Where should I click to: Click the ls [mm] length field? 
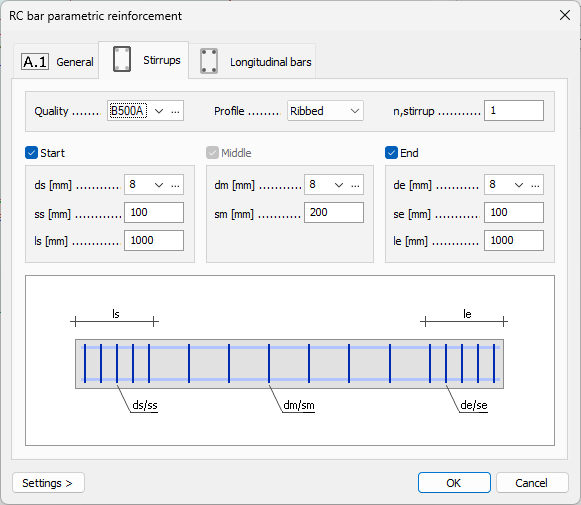[x=154, y=240]
